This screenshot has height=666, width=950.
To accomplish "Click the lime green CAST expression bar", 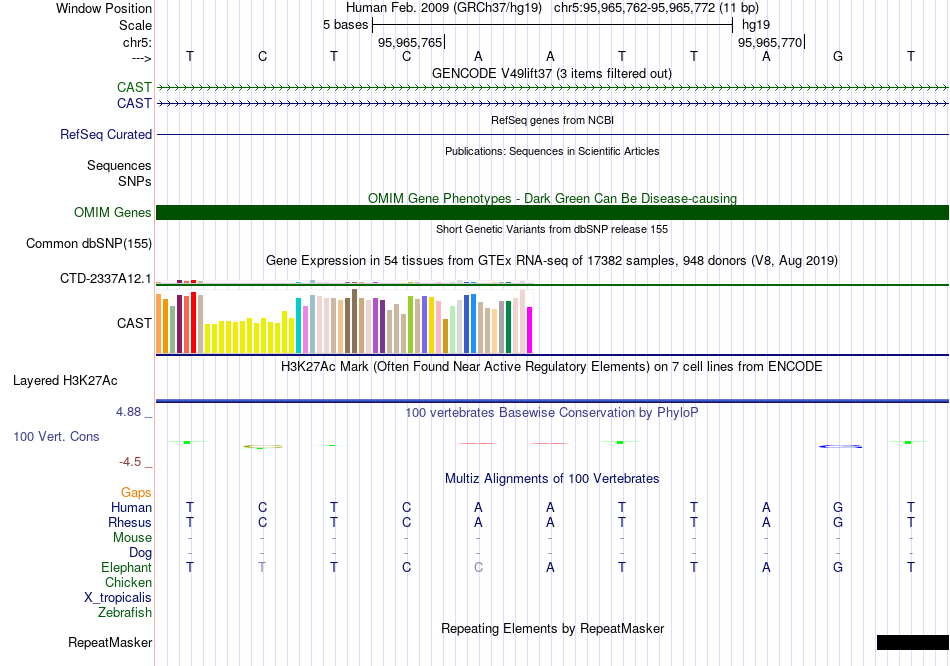I will tap(410, 324).
